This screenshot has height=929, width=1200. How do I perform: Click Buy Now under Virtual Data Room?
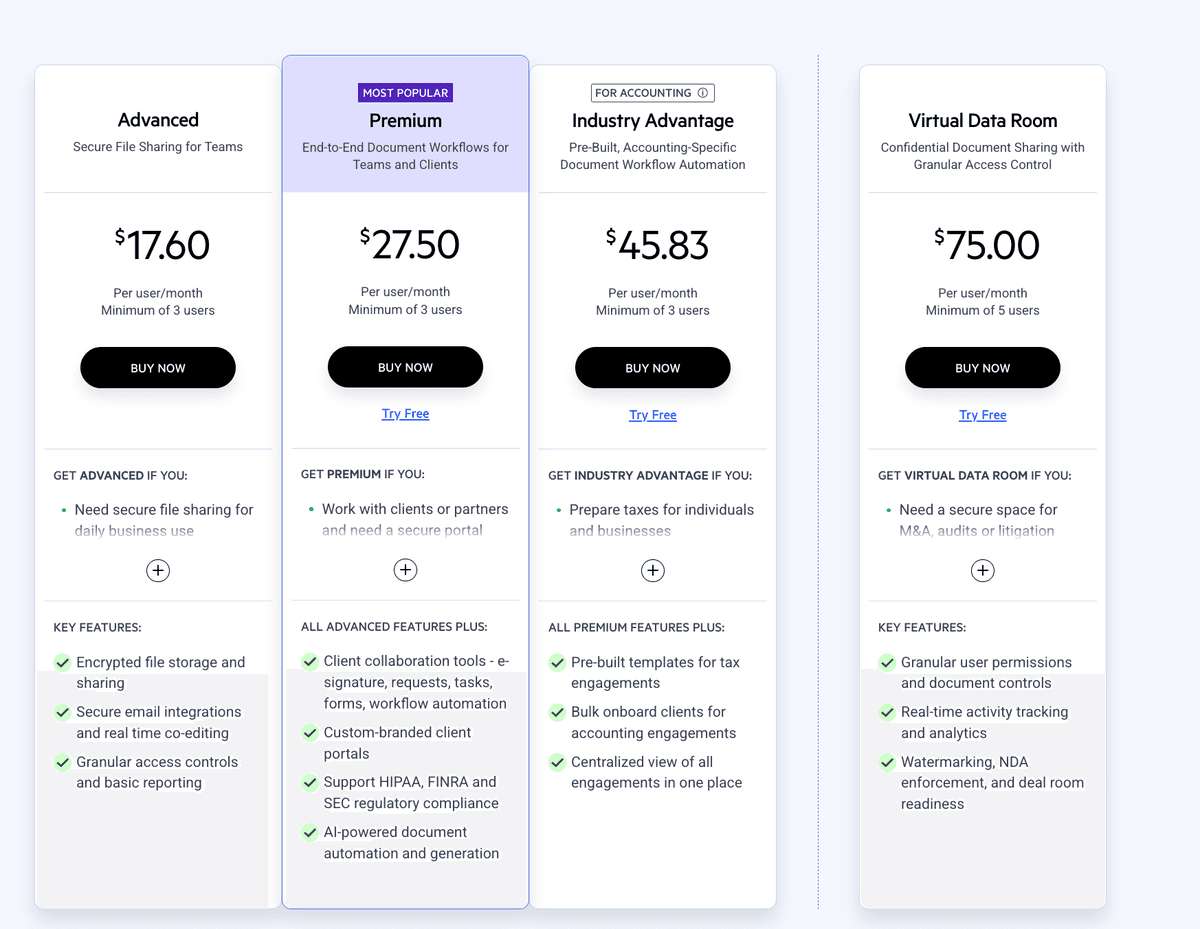click(982, 367)
